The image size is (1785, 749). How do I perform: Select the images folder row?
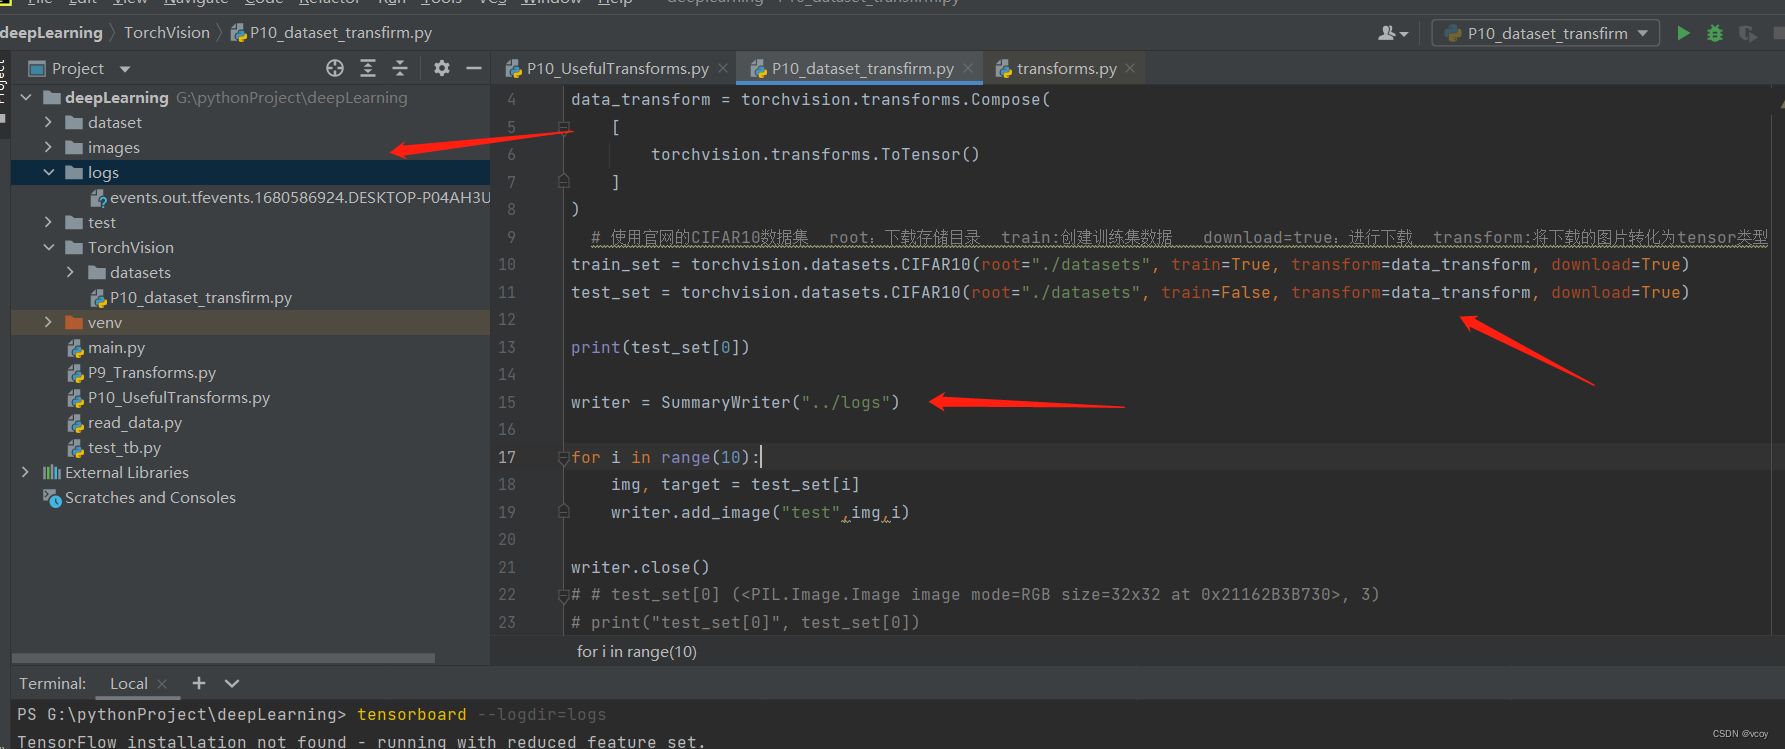tap(250, 147)
